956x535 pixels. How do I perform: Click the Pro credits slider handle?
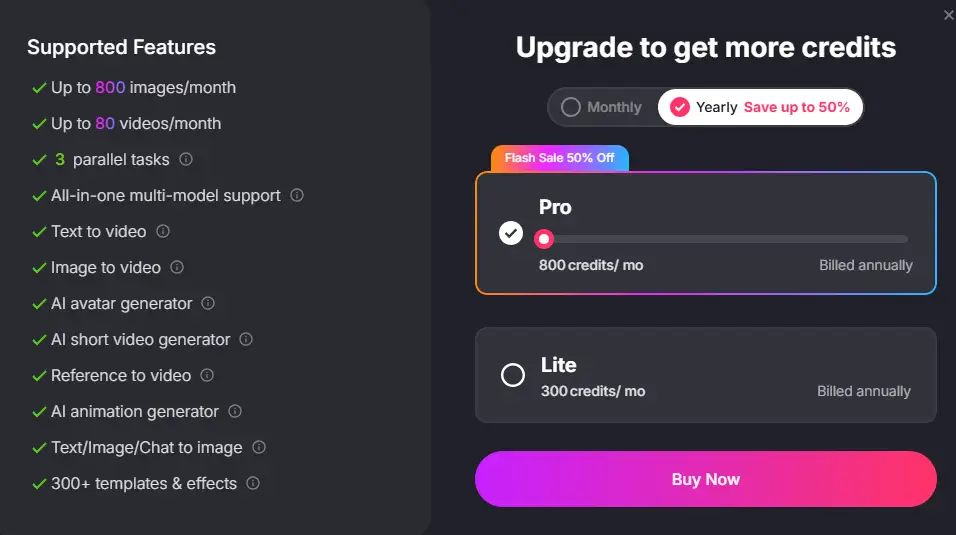tap(543, 239)
